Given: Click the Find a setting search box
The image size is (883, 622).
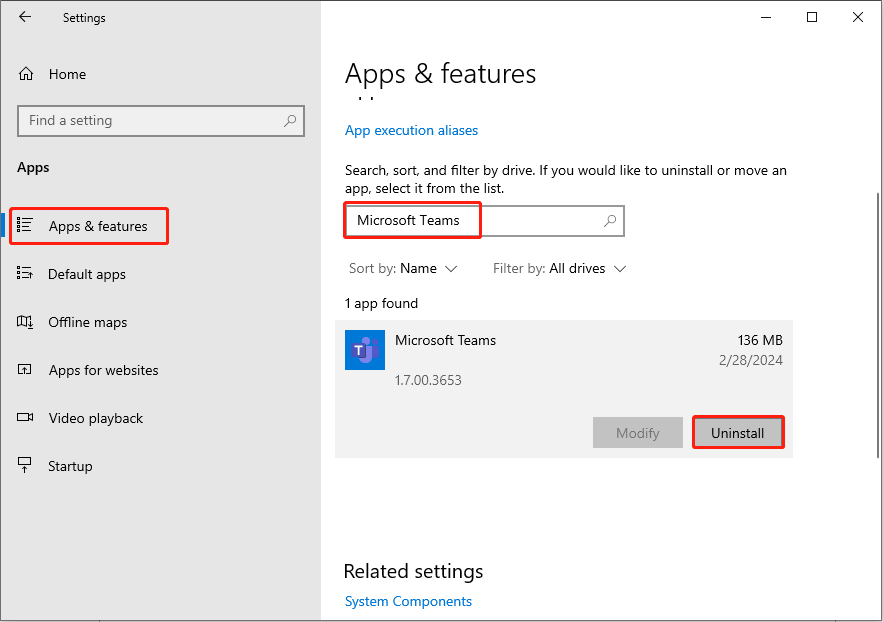Looking at the screenshot, I should [x=150, y=121].
